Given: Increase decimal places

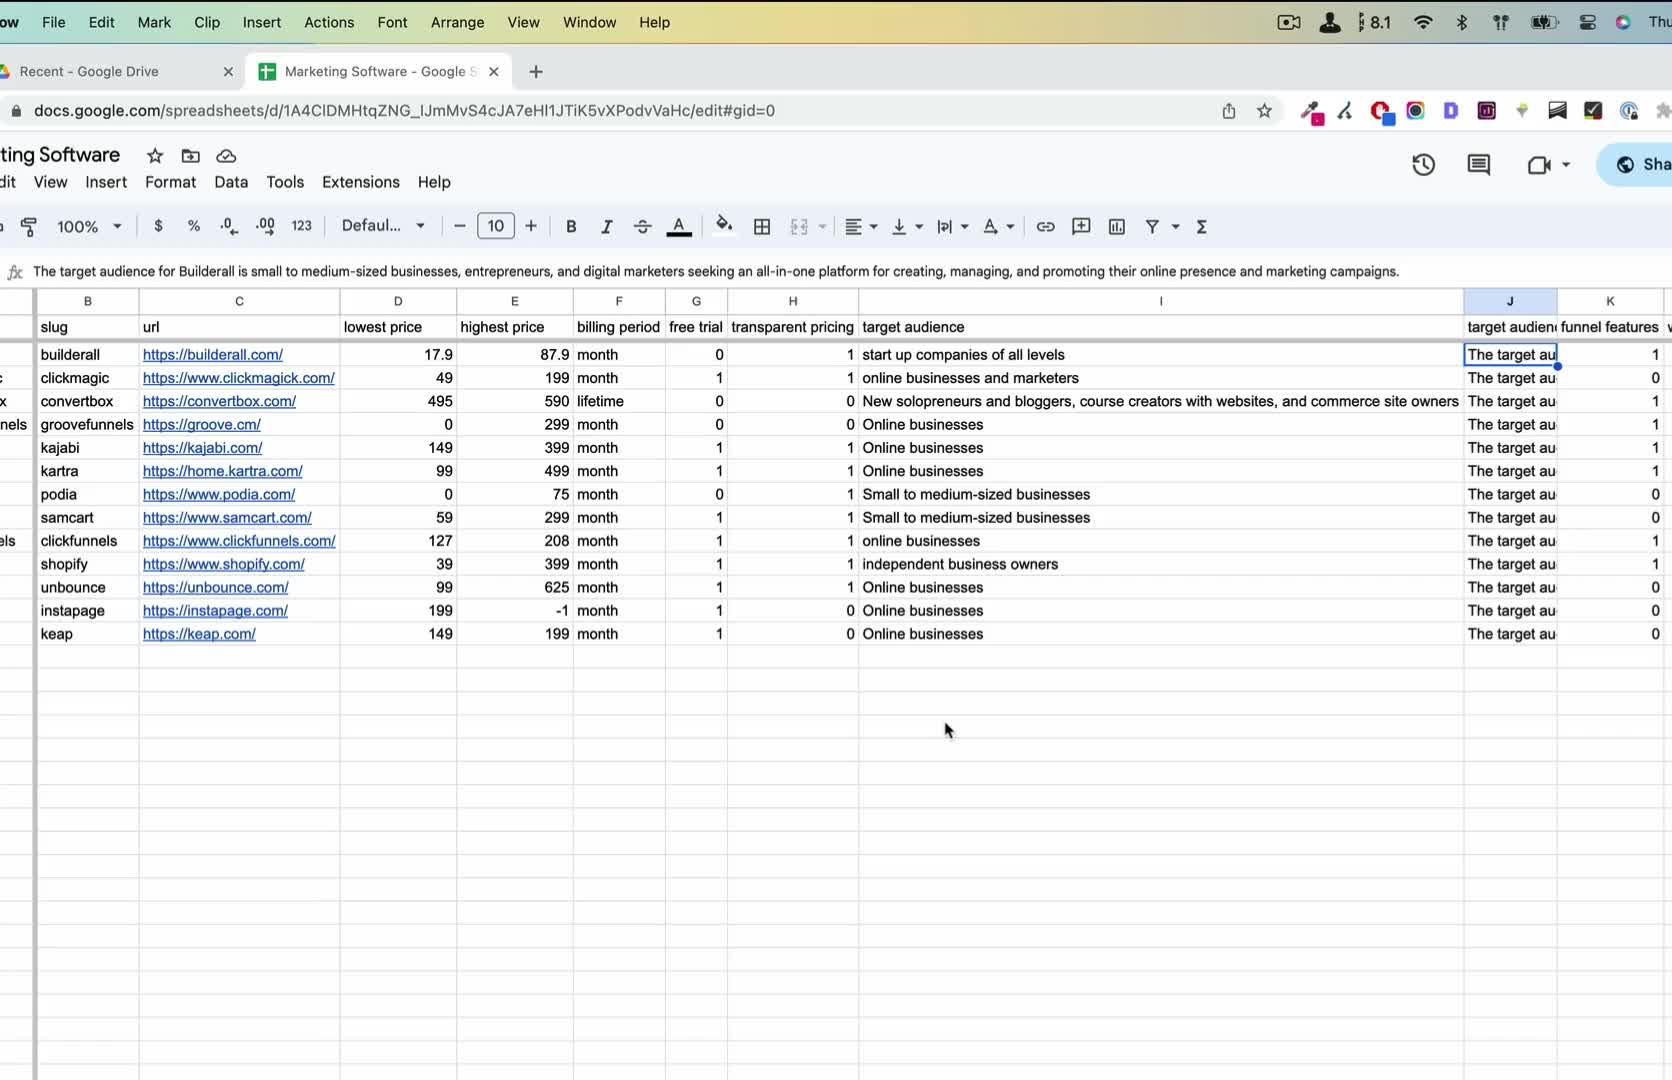Looking at the screenshot, I should tap(265, 226).
